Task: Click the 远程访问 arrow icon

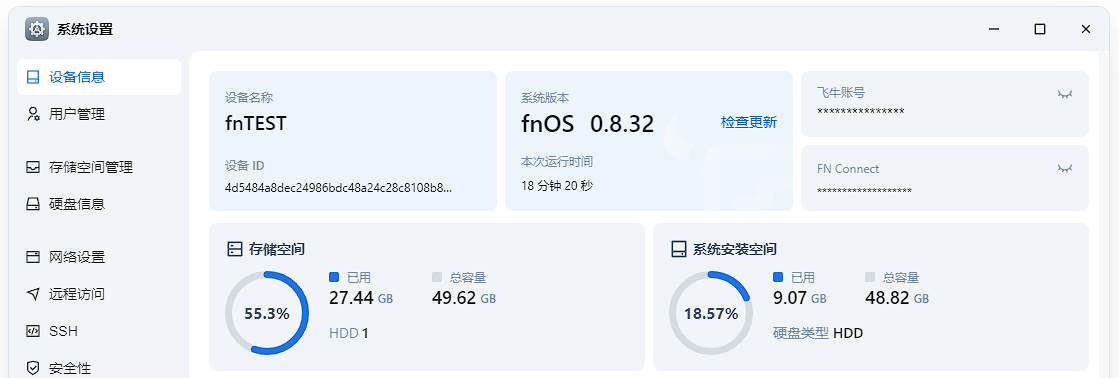Action: click(32, 294)
